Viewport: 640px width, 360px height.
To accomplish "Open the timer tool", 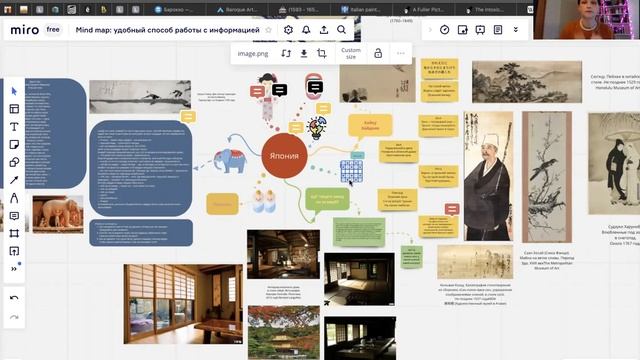I will (x=444, y=30).
